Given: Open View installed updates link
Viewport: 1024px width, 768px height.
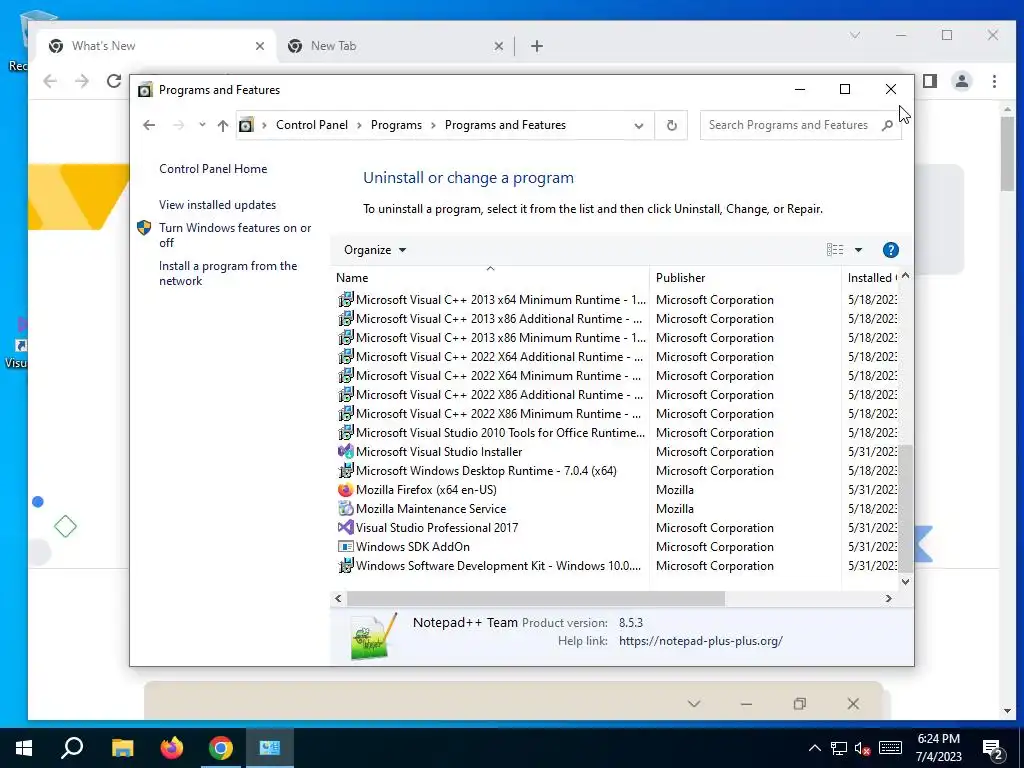Looking at the screenshot, I should [217, 204].
